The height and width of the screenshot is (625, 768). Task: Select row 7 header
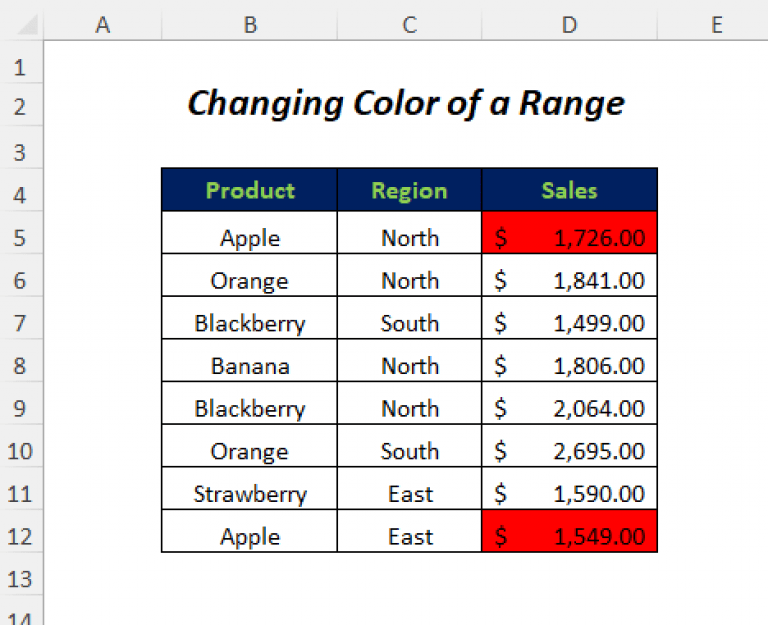pos(21,318)
